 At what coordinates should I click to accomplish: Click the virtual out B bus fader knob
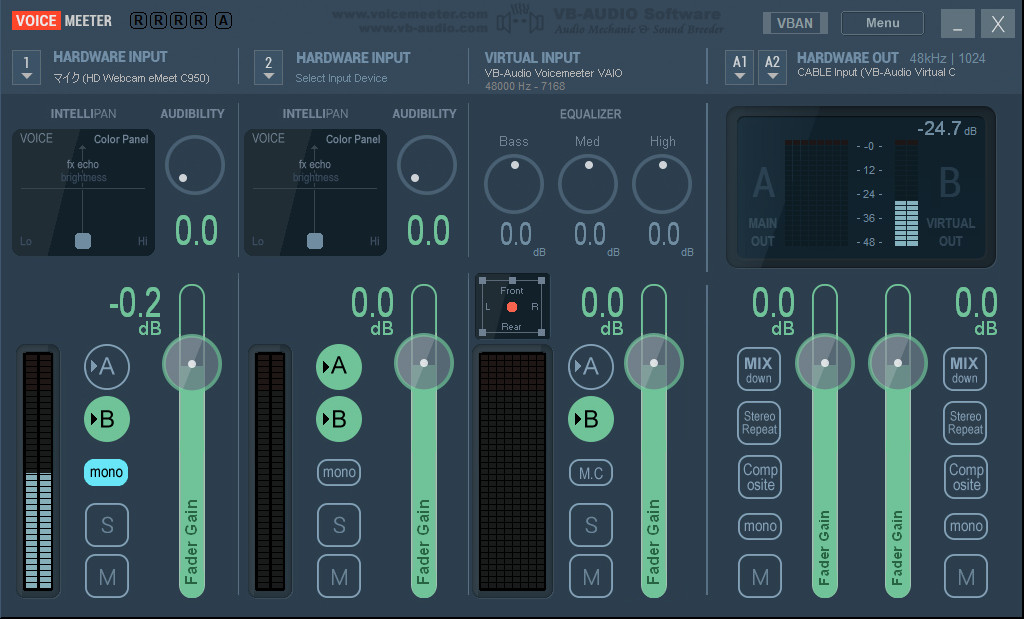[898, 363]
